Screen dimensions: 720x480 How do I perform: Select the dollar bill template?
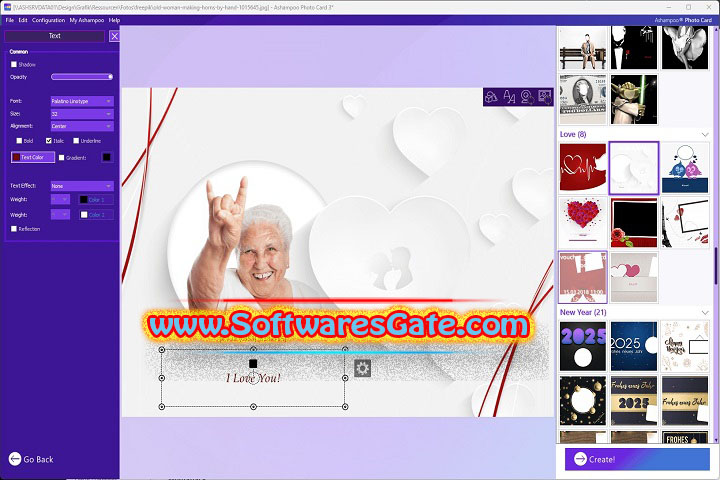[583, 99]
